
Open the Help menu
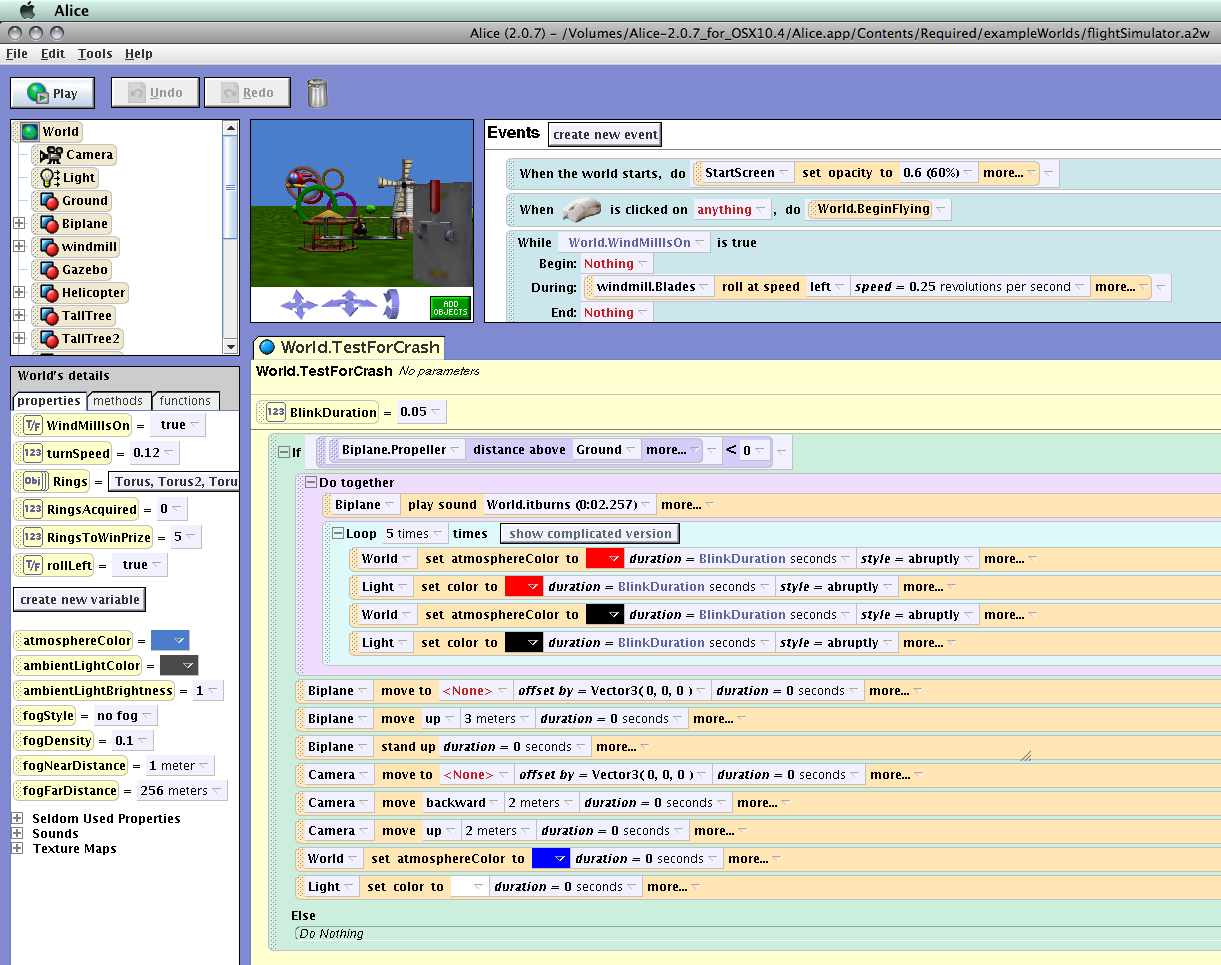[139, 54]
